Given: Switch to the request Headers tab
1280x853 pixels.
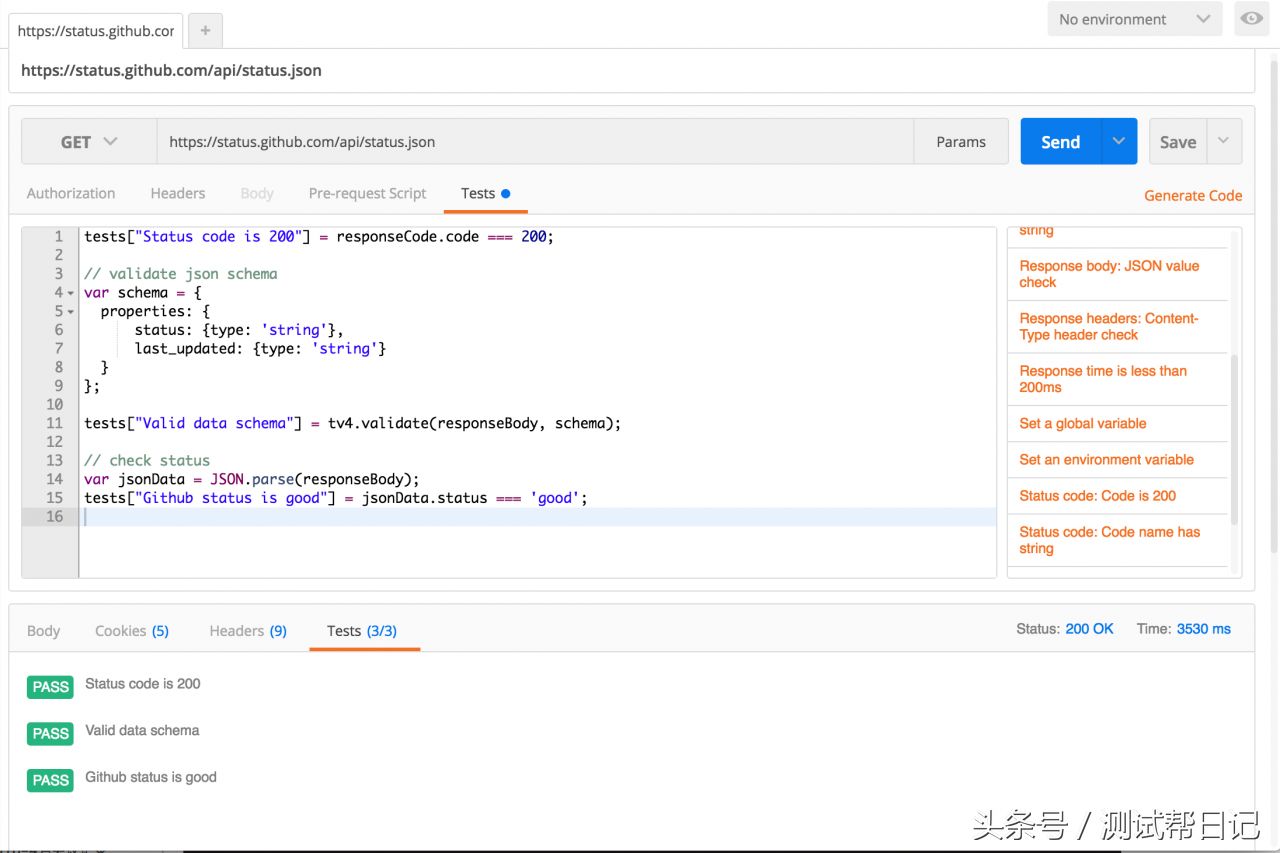Looking at the screenshot, I should pos(178,193).
